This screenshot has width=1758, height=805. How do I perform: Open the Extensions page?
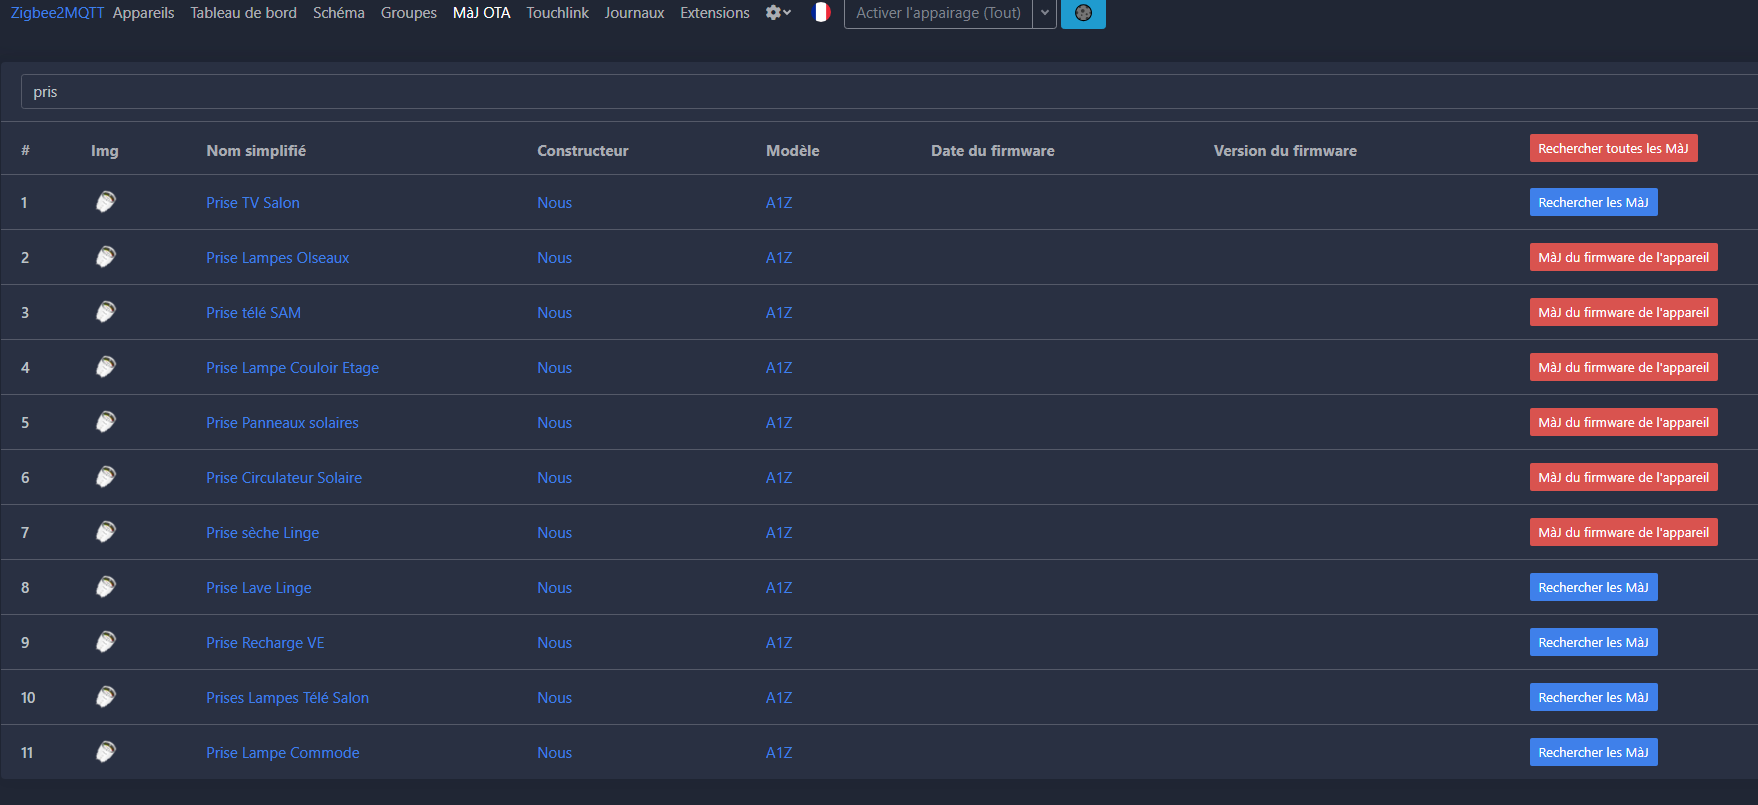point(715,13)
